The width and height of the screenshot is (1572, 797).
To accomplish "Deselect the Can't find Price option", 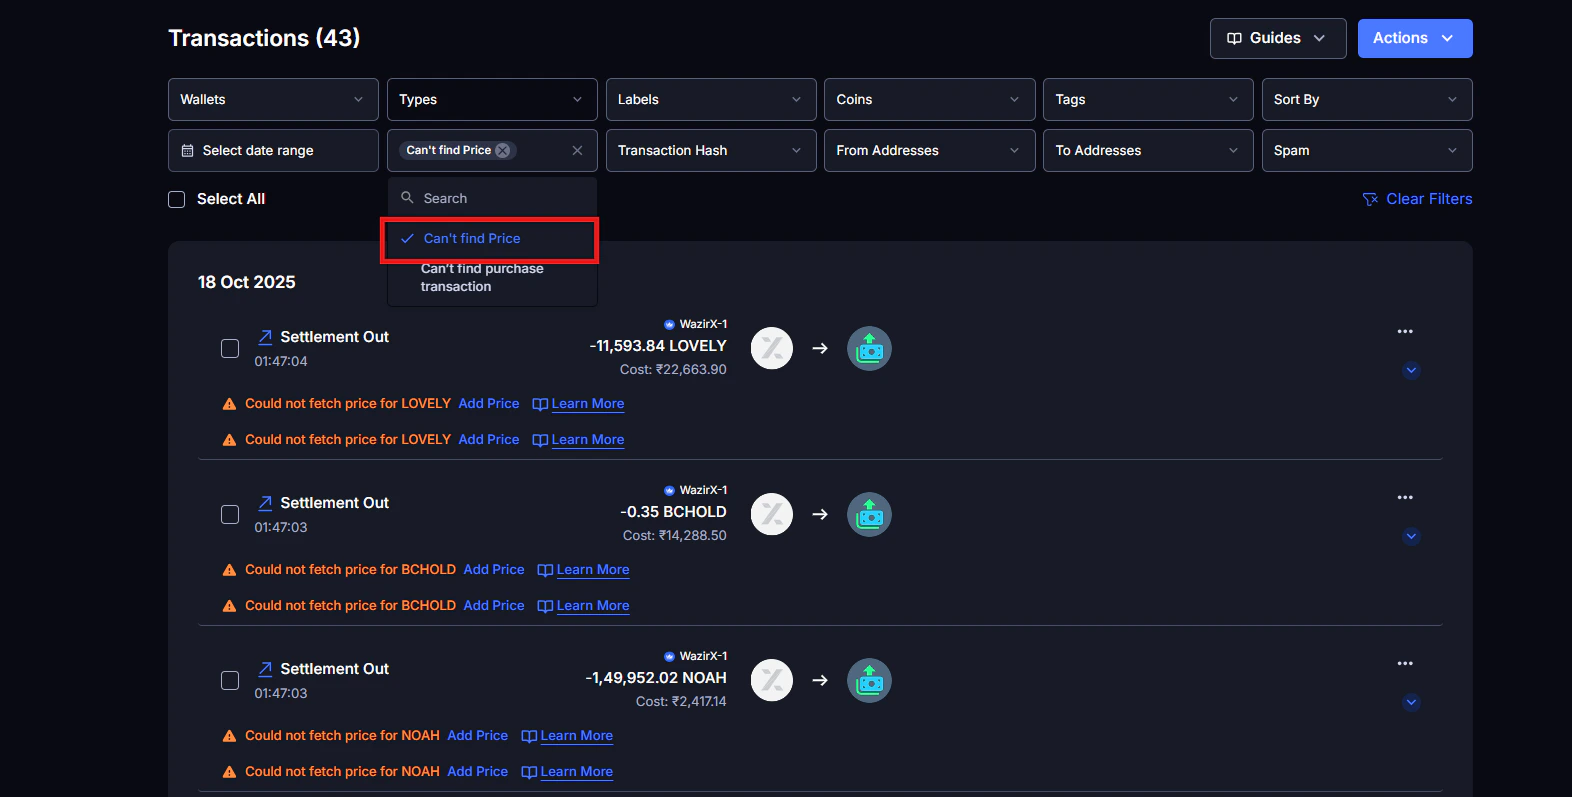I will (x=490, y=239).
